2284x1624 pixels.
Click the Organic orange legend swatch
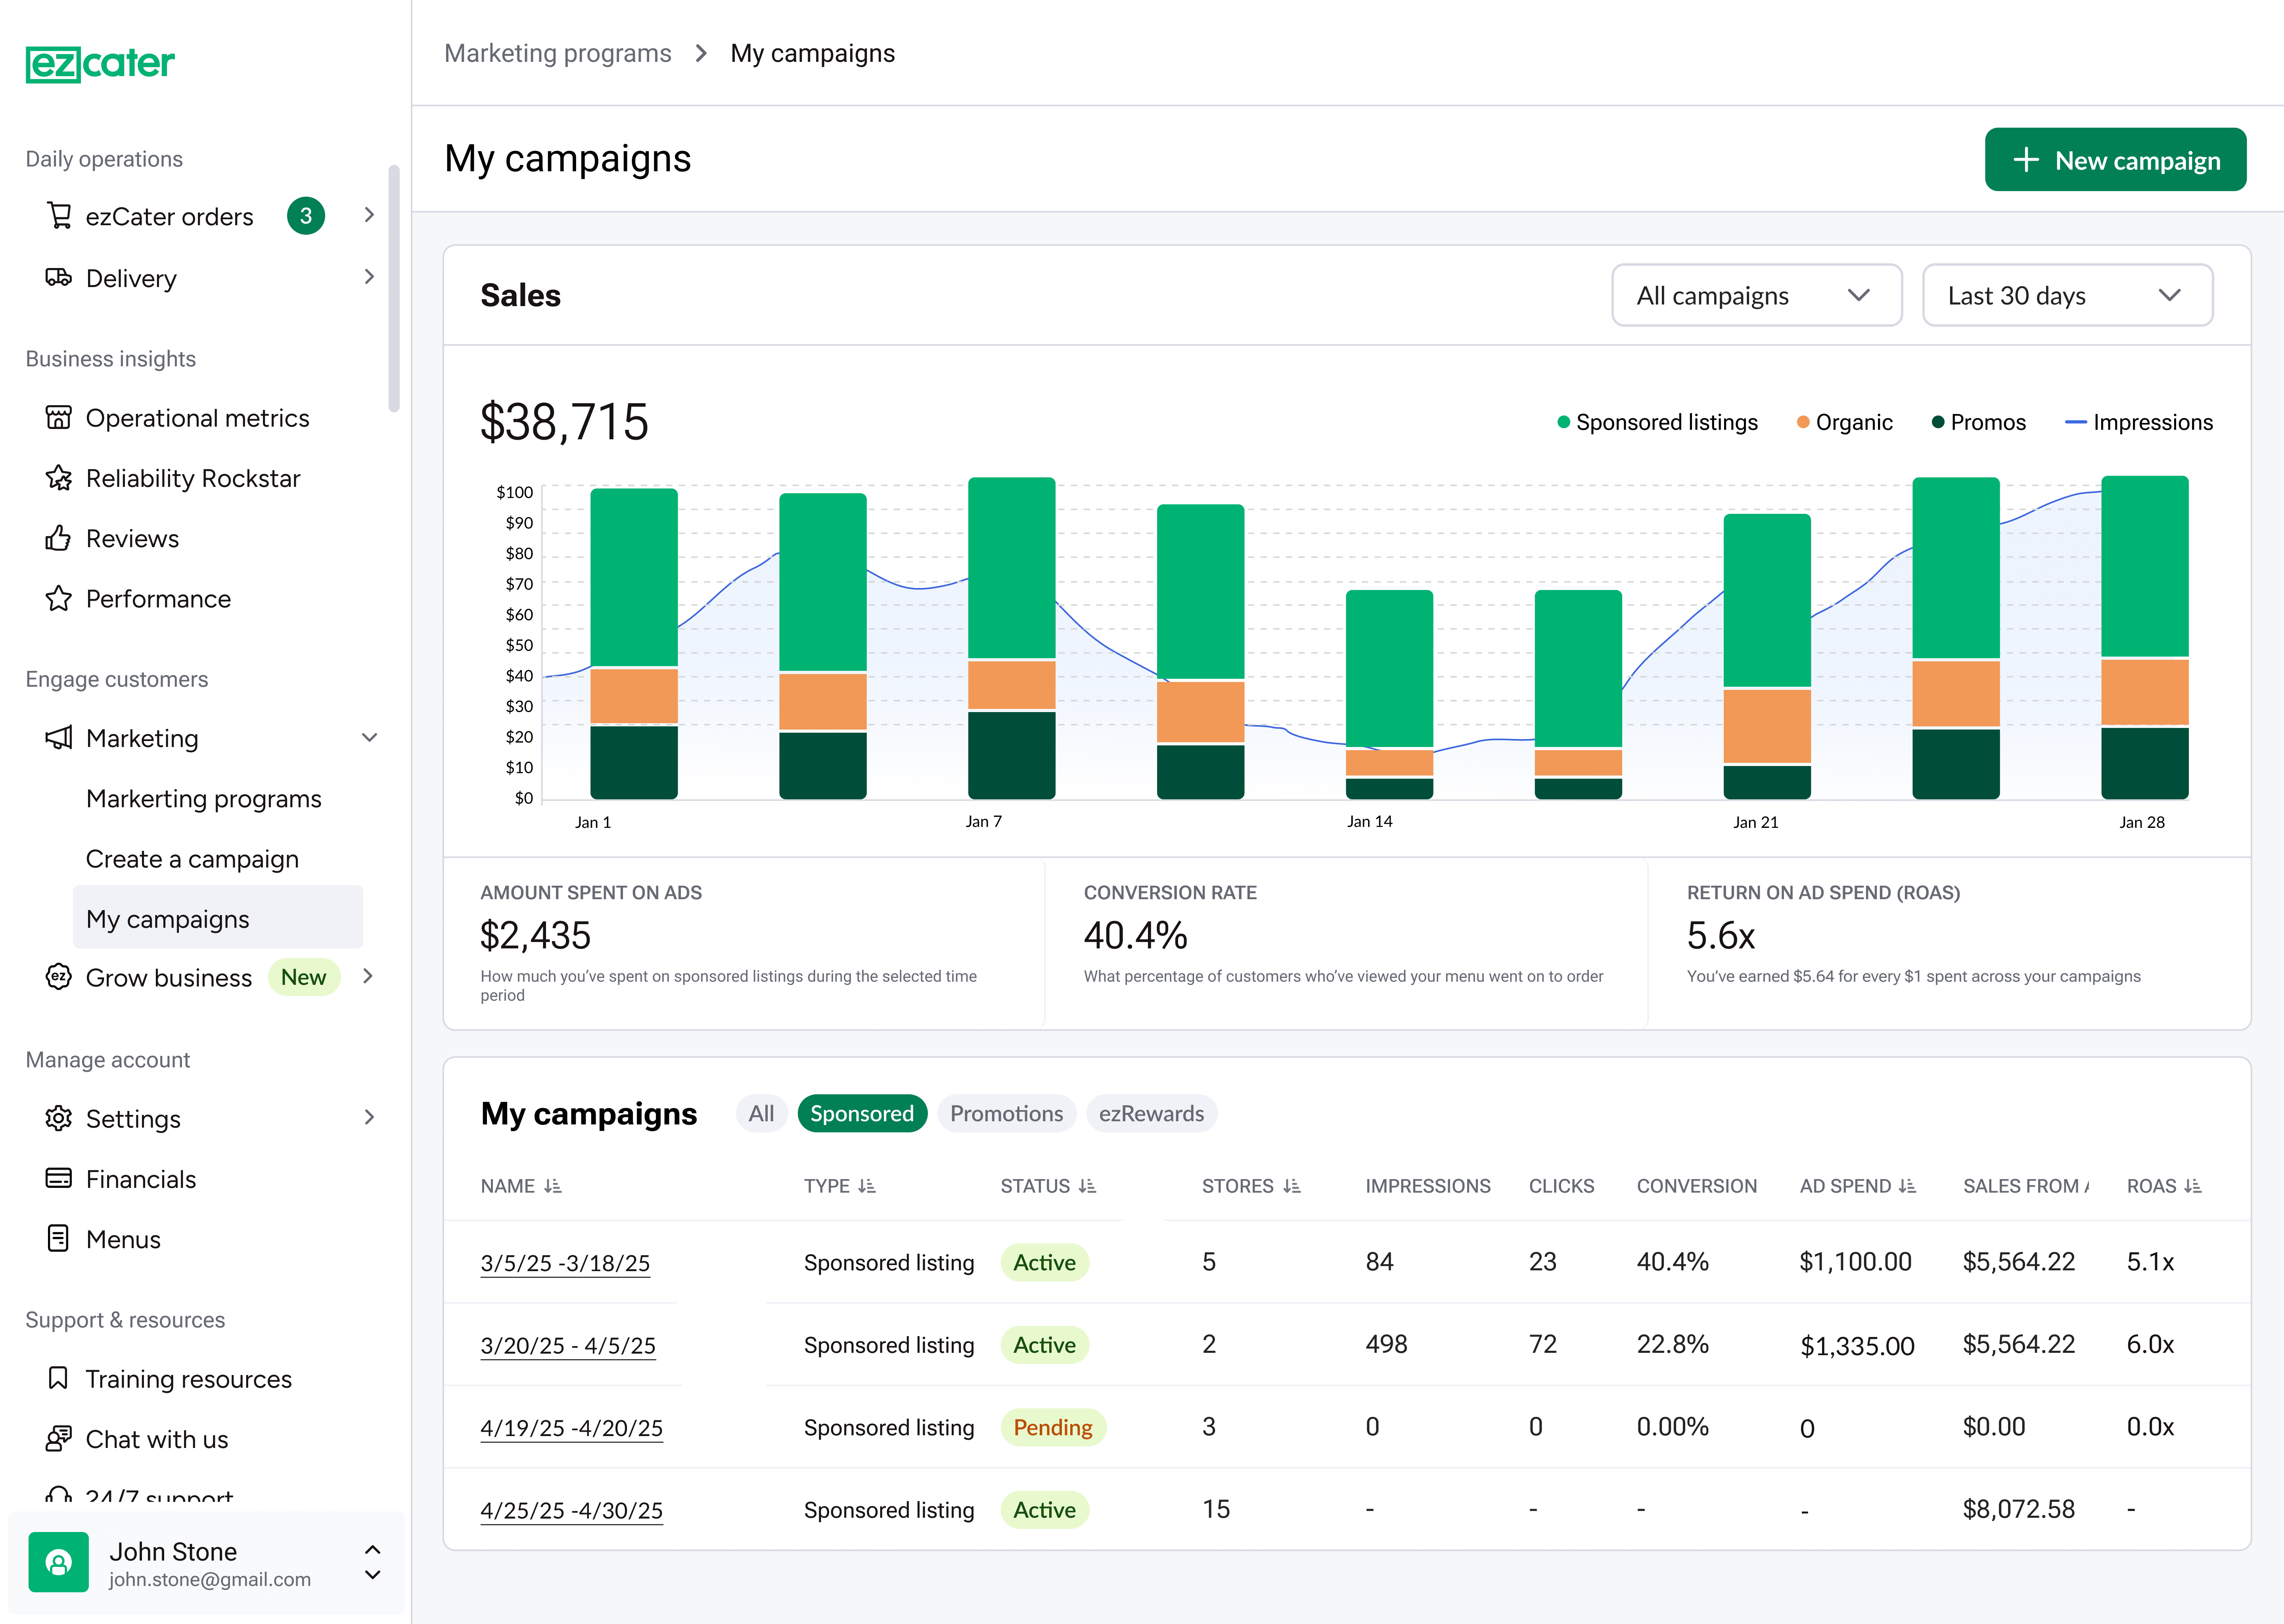click(x=1803, y=422)
